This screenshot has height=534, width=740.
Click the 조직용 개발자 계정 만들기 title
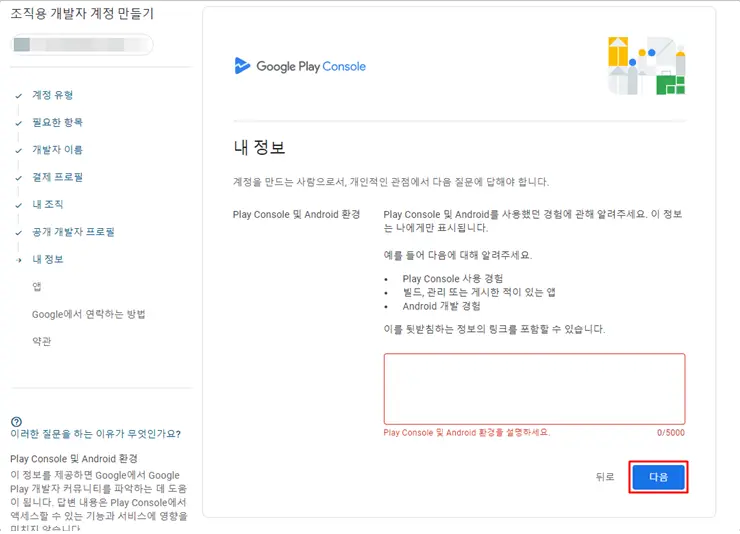[x=82, y=13]
